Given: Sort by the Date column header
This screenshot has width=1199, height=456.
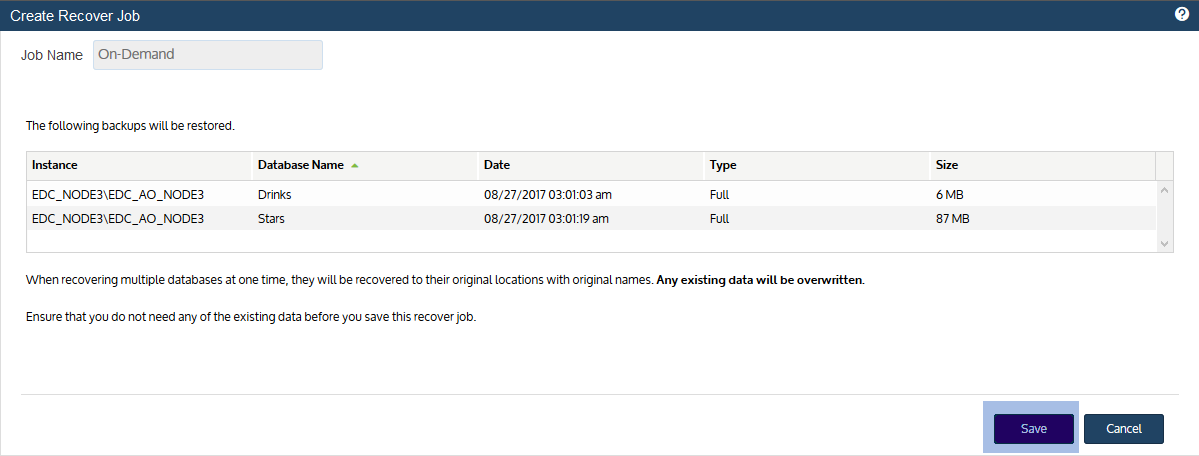Looking at the screenshot, I should 591,165.
